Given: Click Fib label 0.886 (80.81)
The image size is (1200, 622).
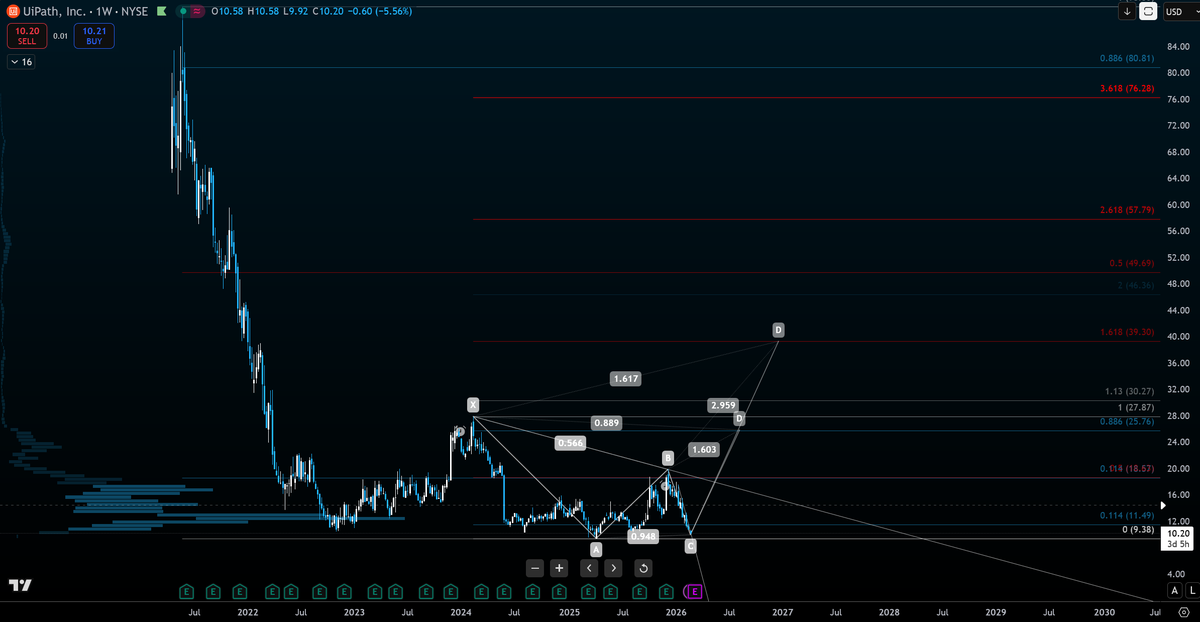Looking at the screenshot, I should point(1126,59).
